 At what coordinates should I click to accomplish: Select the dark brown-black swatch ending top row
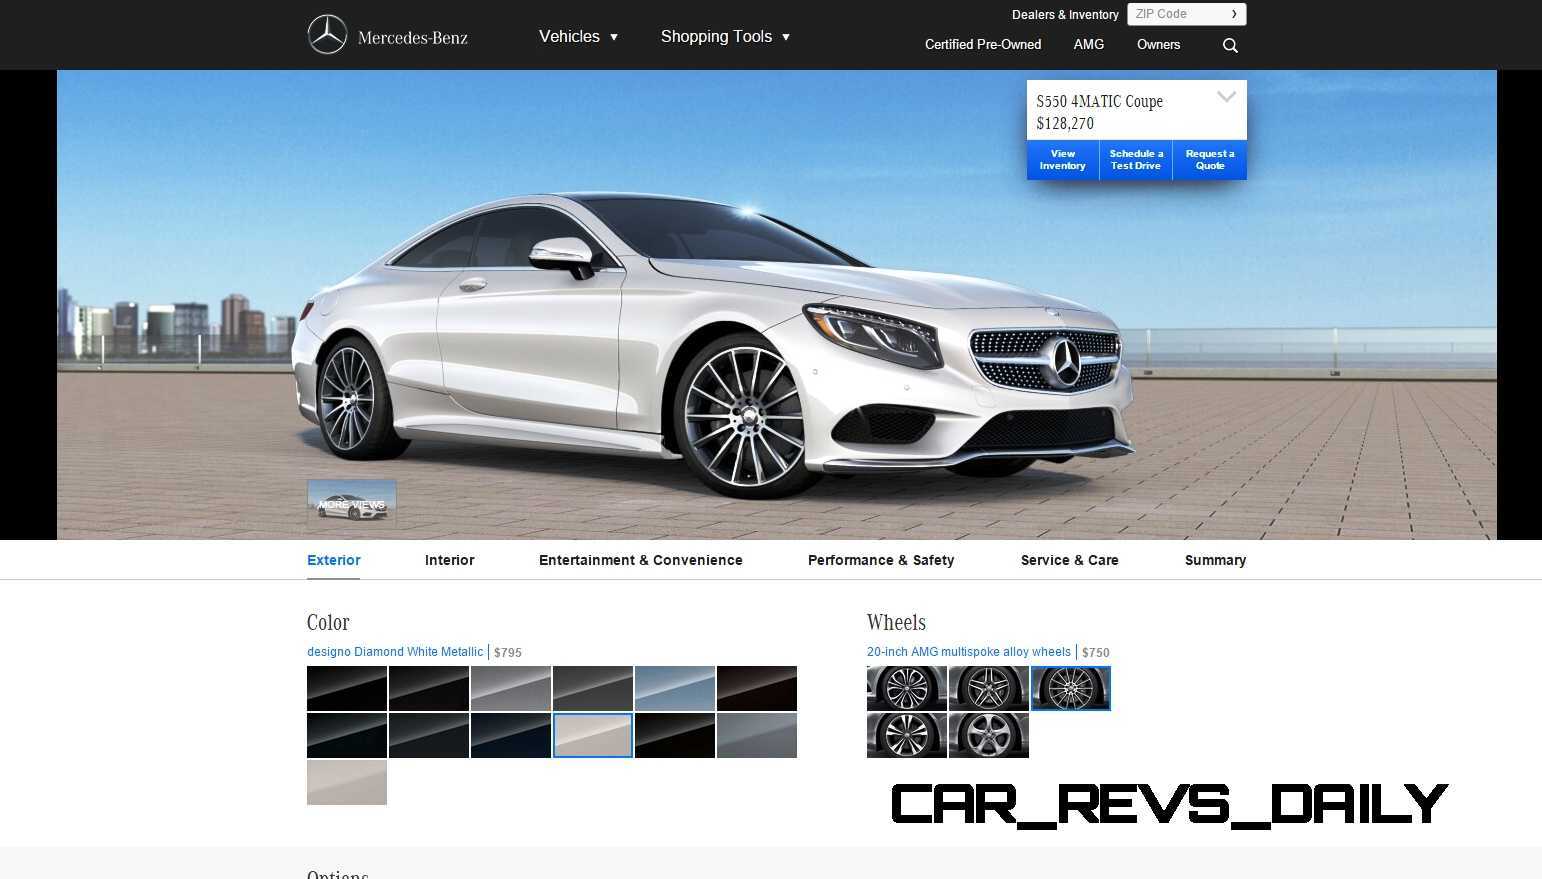click(757, 689)
